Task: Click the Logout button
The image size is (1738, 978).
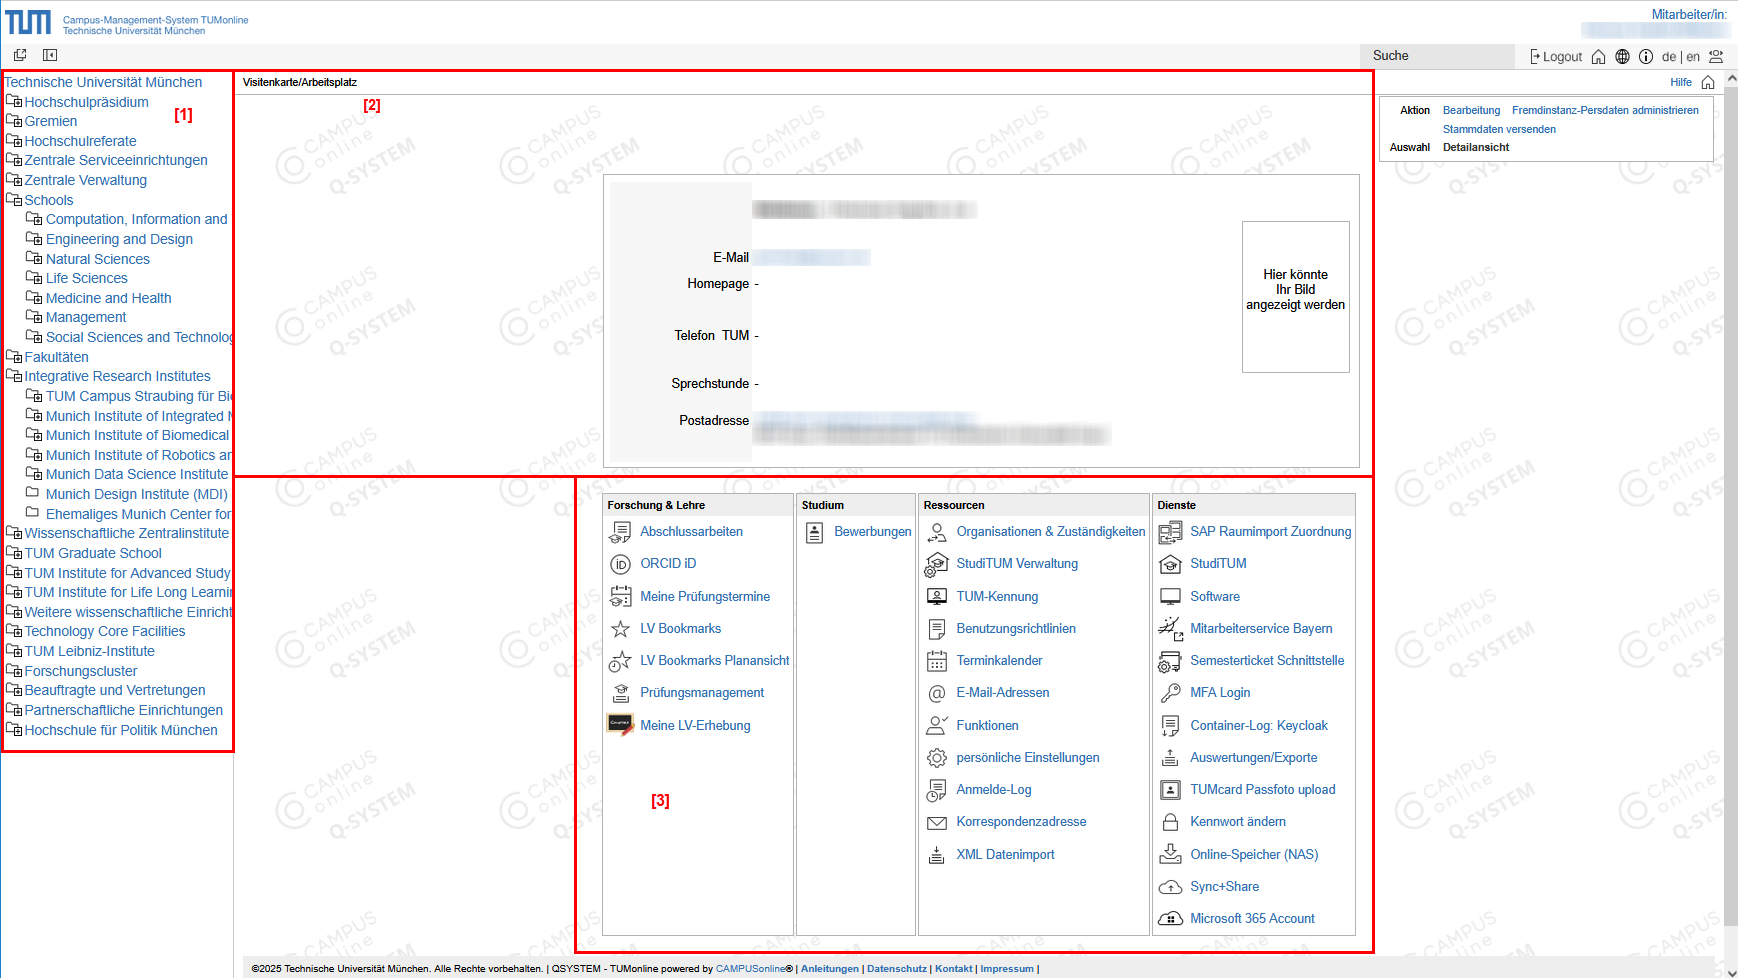Action: coord(1556,57)
